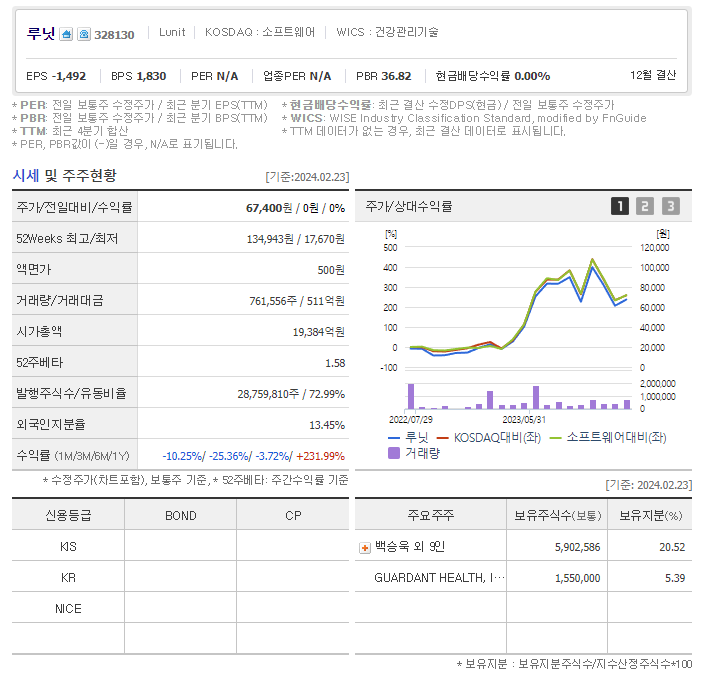Select the 52주베타 1.58 value

tap(335, 363)
